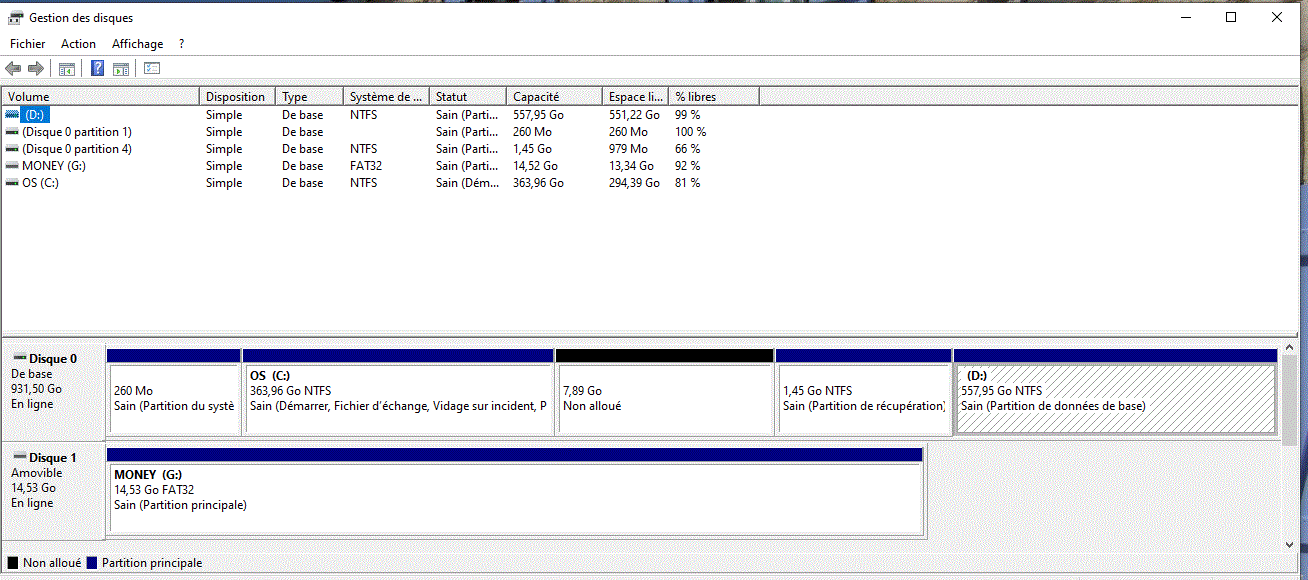Click the disk icon next to Disque 0
Screen dimensions: 1308x580
(x=19, y=358)
